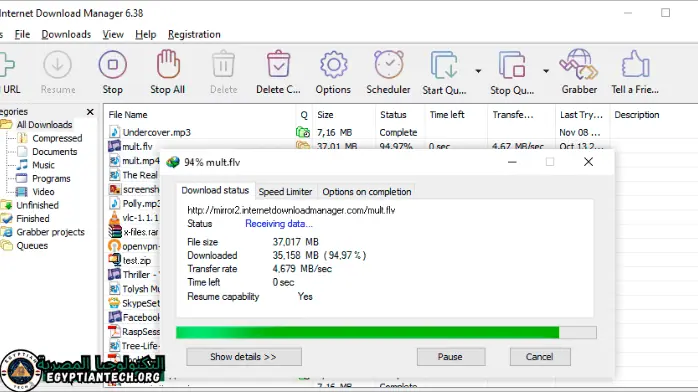Select test.zip file in list
The width and height of the screenshot is (698, 392).
coord(137,260)
